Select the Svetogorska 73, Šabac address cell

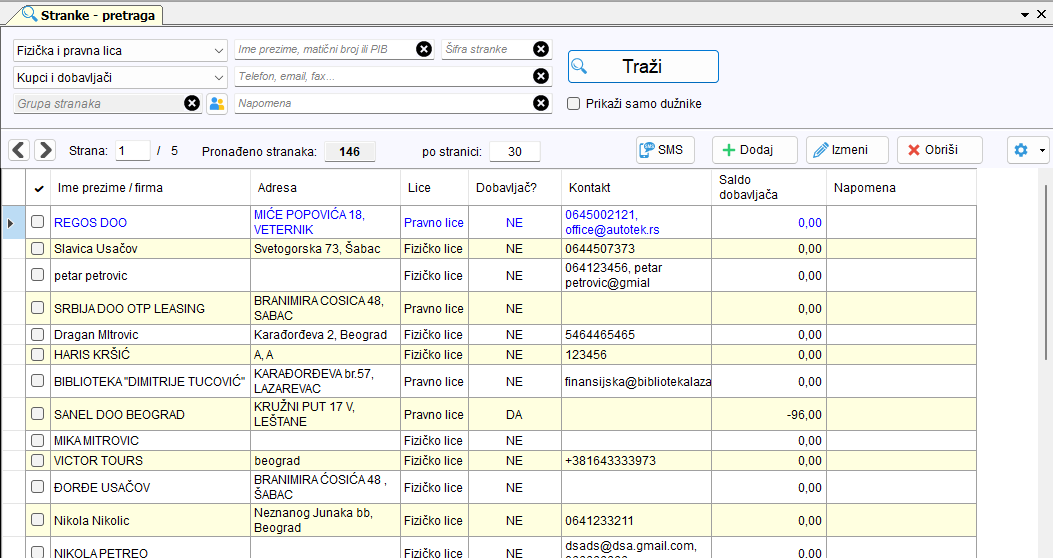click(x=326, y=248)
